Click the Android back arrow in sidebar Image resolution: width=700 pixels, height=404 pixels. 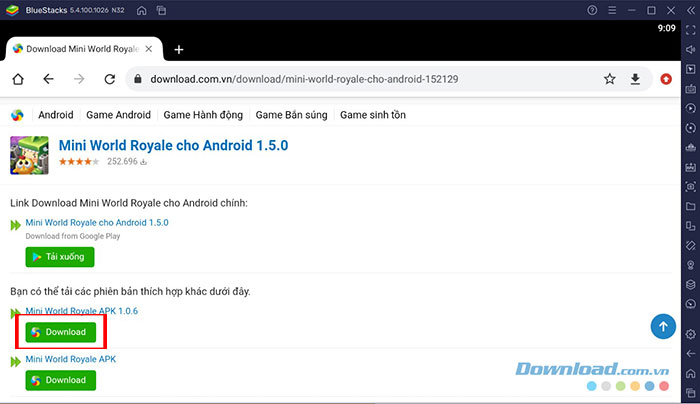(691, 354)
